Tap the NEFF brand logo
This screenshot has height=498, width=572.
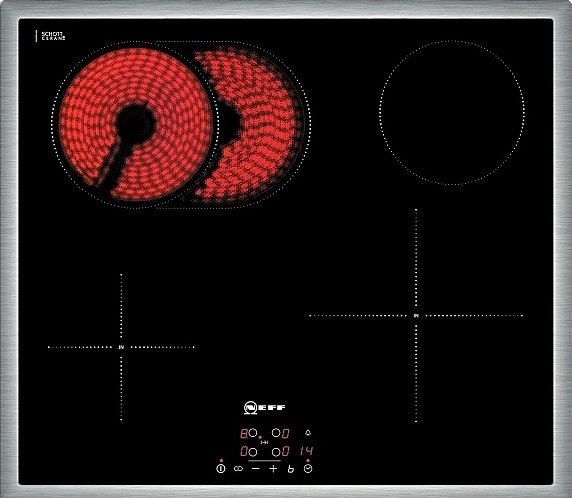[265, 408]
